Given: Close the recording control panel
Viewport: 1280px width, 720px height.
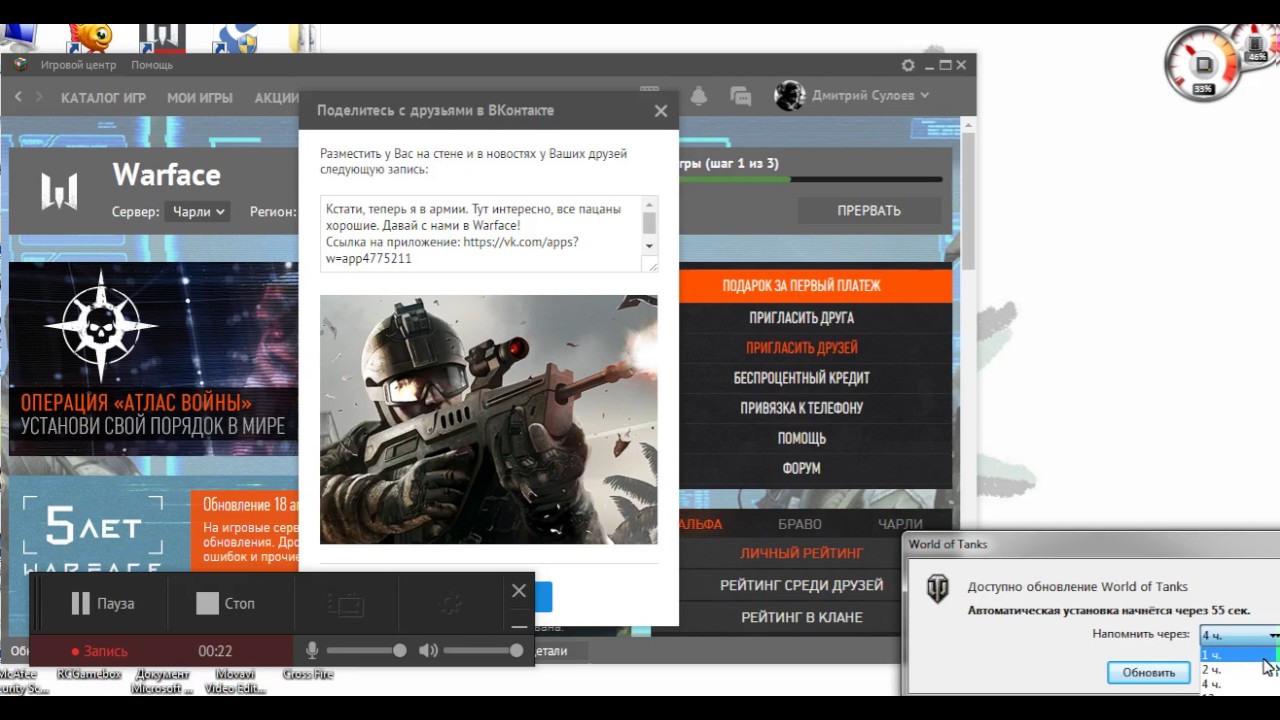Looking at the screenshot, I should (x=519, y=591).
